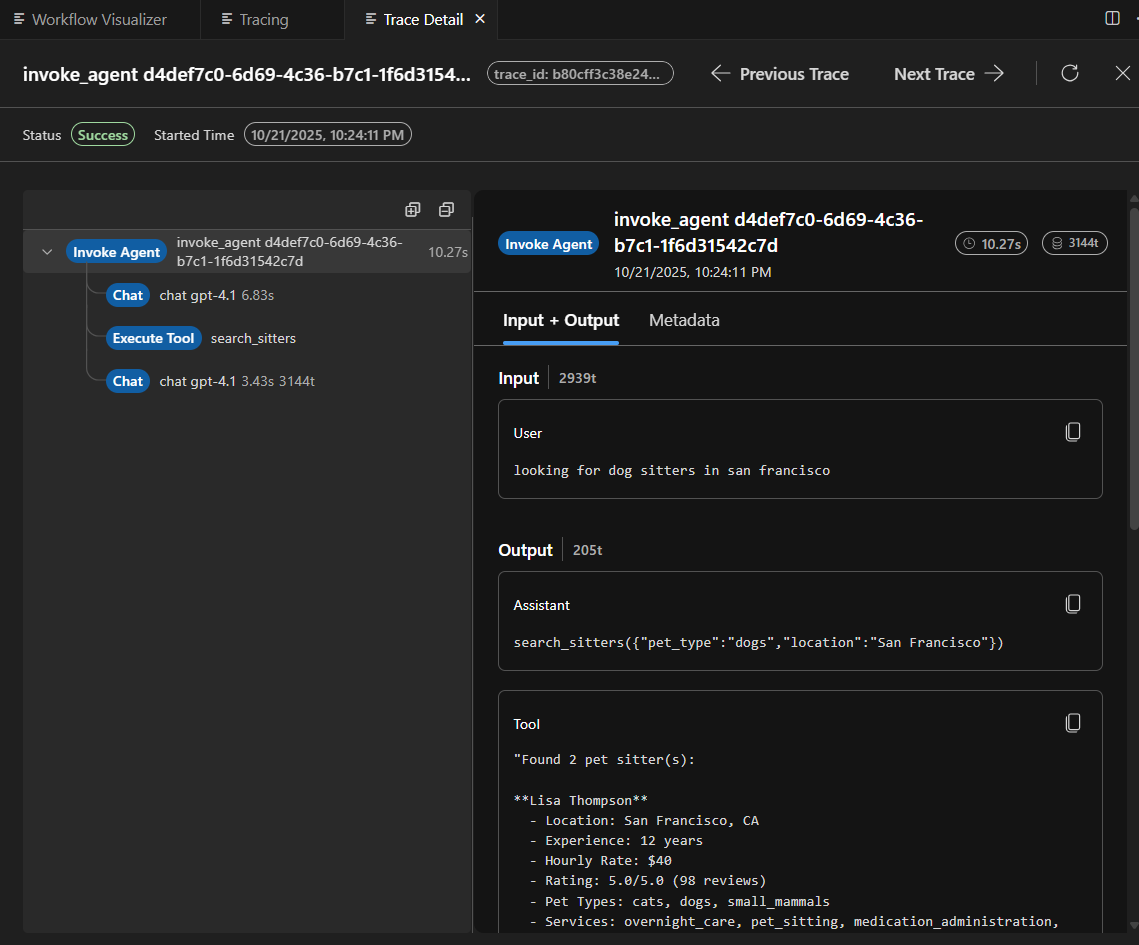Collapse all spans in tree

point(447,210)
